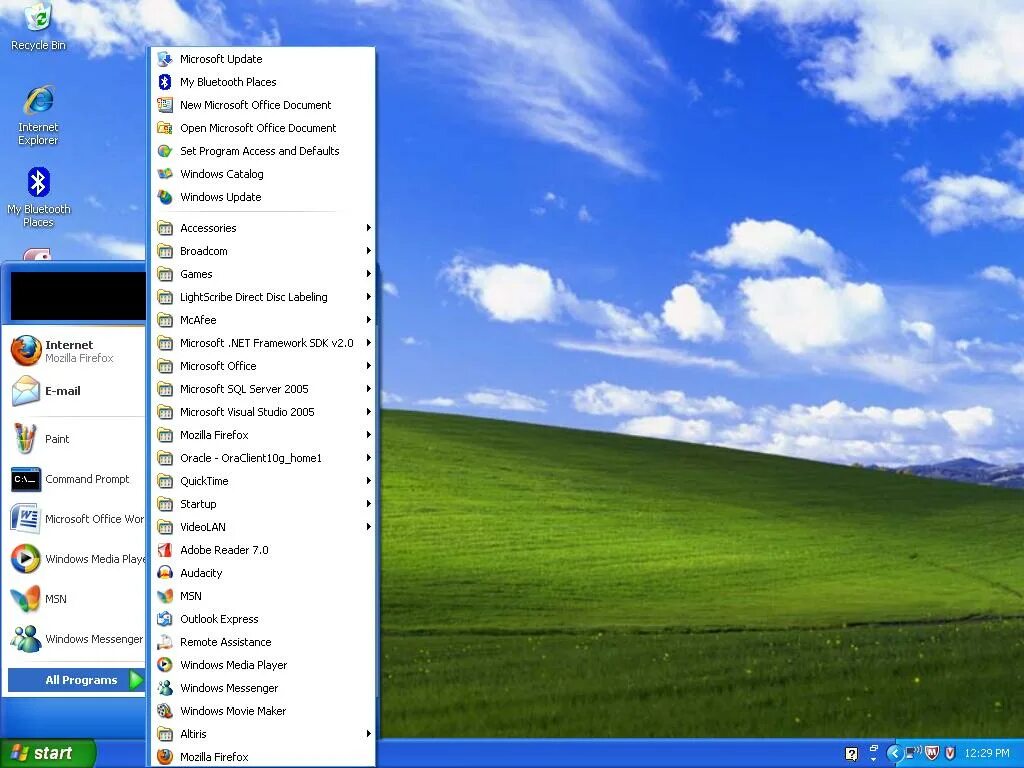Open the VideoLAN submenu
This screenshot has width=1024, height=768.
click(263, 526)
